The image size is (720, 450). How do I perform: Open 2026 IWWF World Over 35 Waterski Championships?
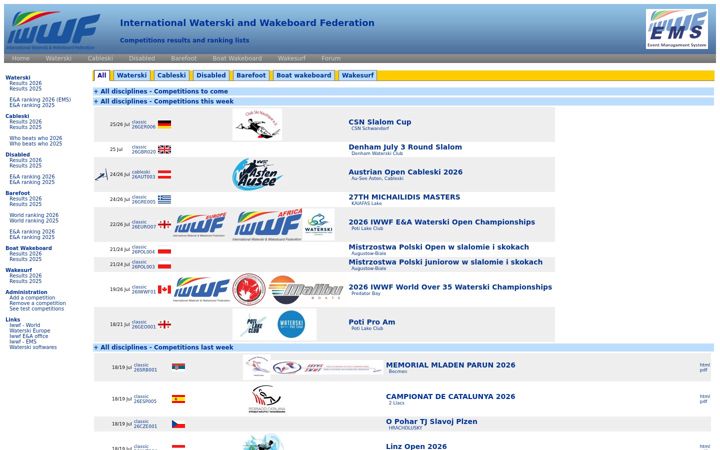click(450, 287)
